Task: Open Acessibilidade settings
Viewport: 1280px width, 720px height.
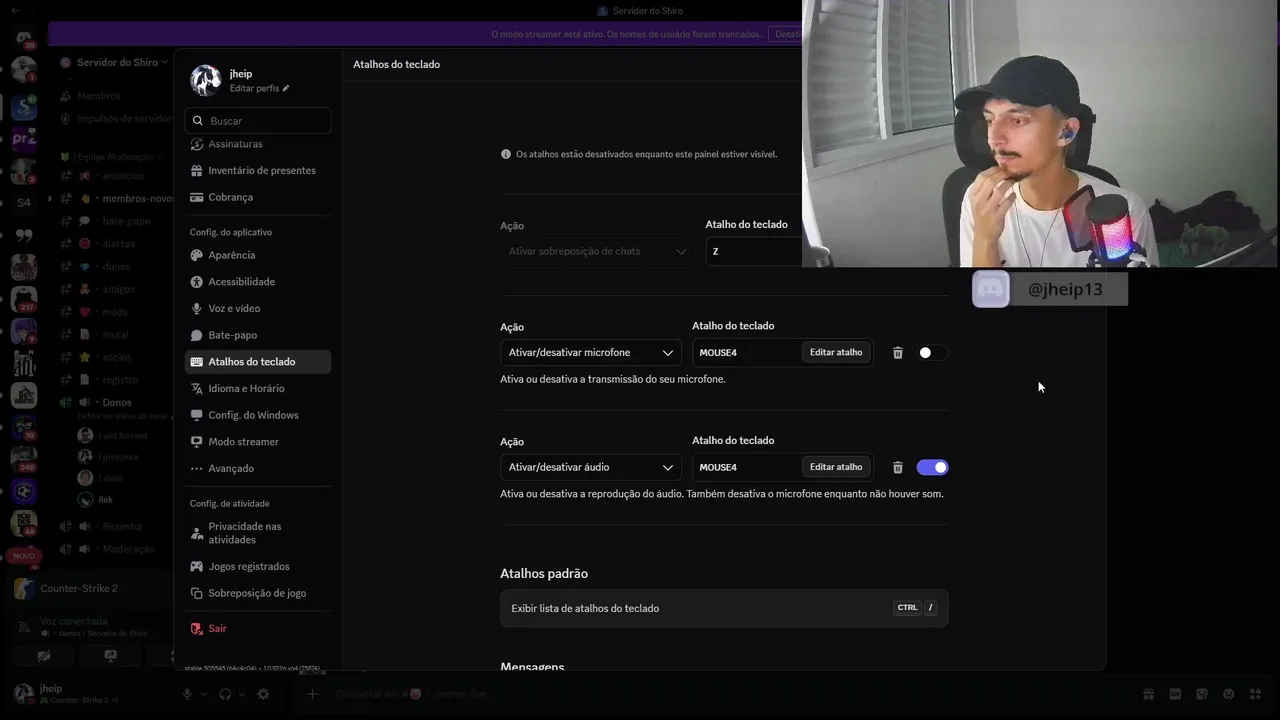Action: click(258, 282)
